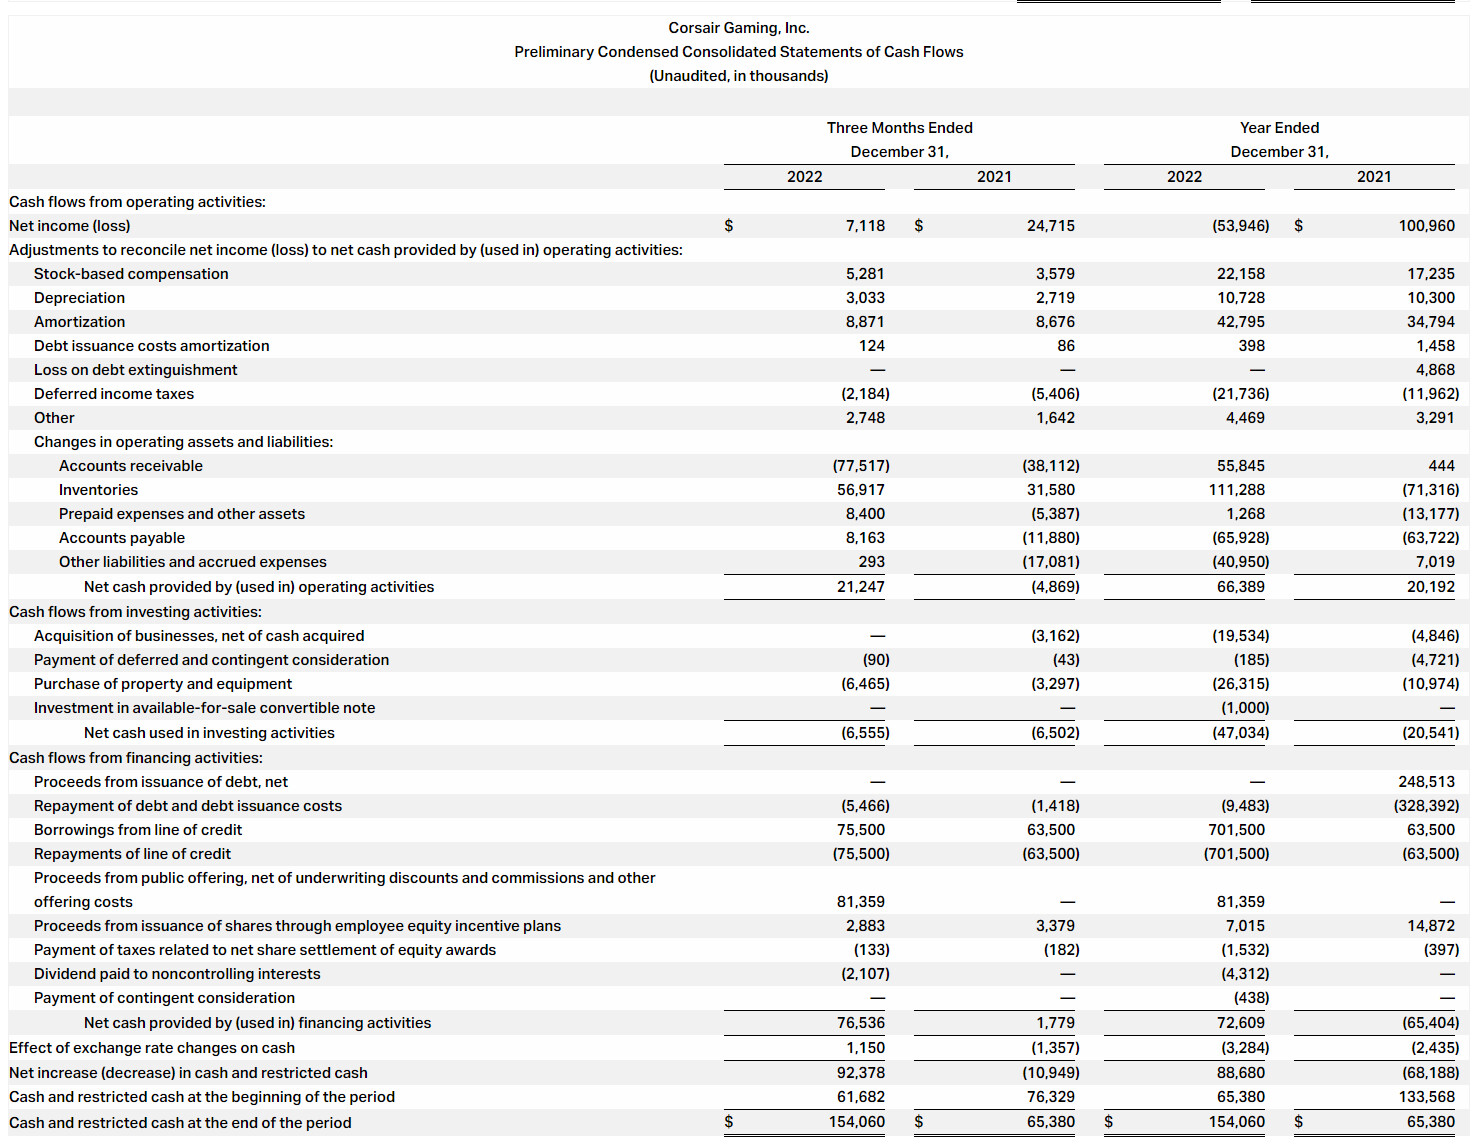Click 'Investment in available-for-sale convertible note' label

pos(204,708)
